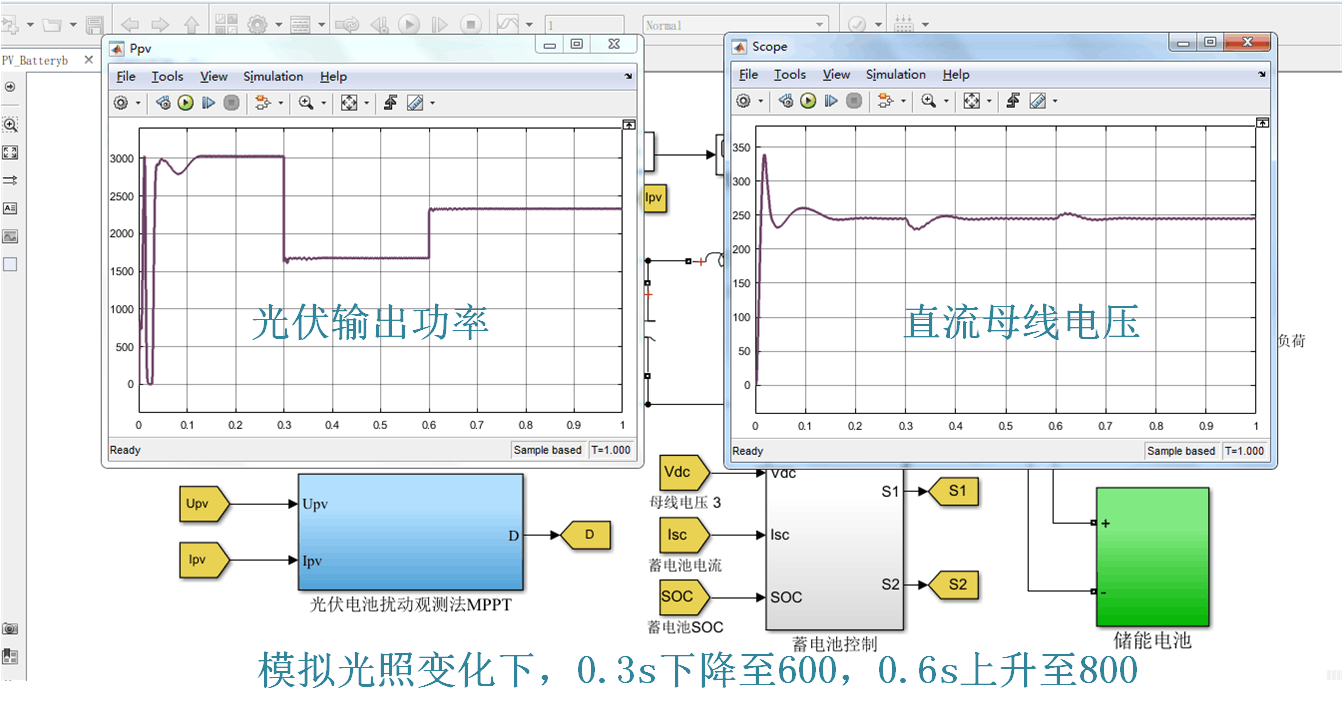Viewport: 1343px width, 710px height.
Task: Open View menu in Ppv window
Action: (x=213, y=76)
